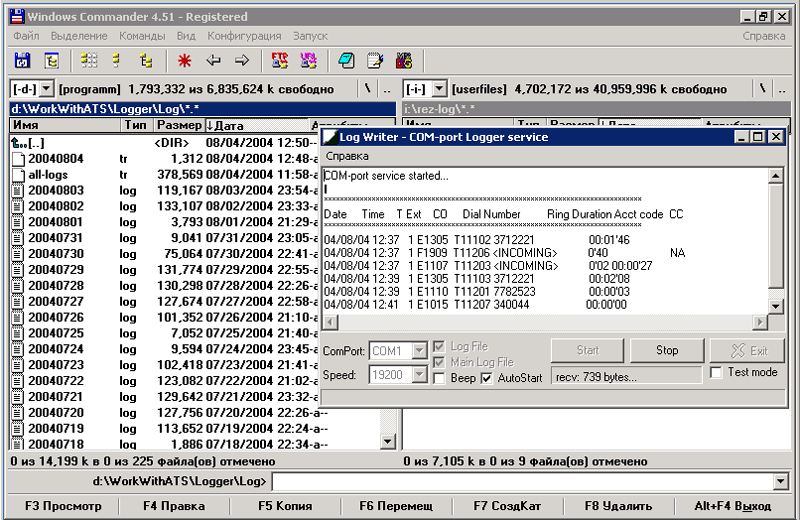Click the red asterisk toolbar icon
The height and width of the screenshot is (520, 800).
click(x=184, y=61)
